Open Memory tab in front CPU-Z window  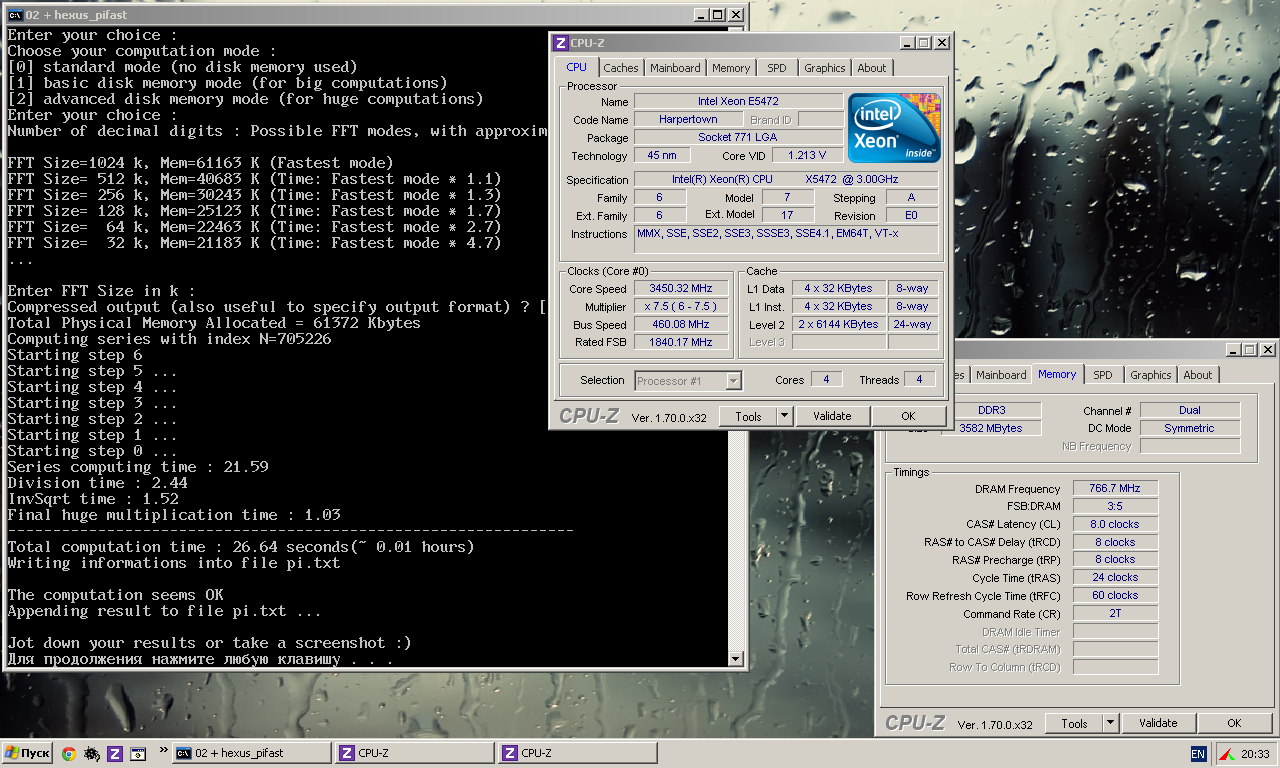[x=731, y=68]
